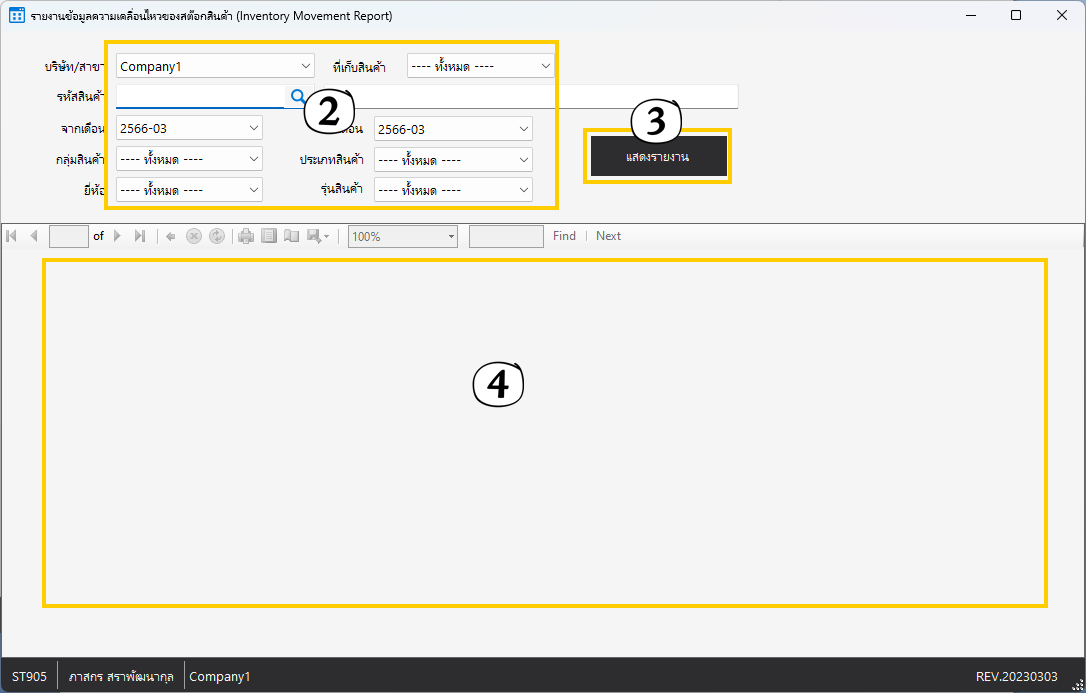This screenshot has width=1086, height=693.
Task: Toggle print layout view icon
Action: [x=269, y=236]
